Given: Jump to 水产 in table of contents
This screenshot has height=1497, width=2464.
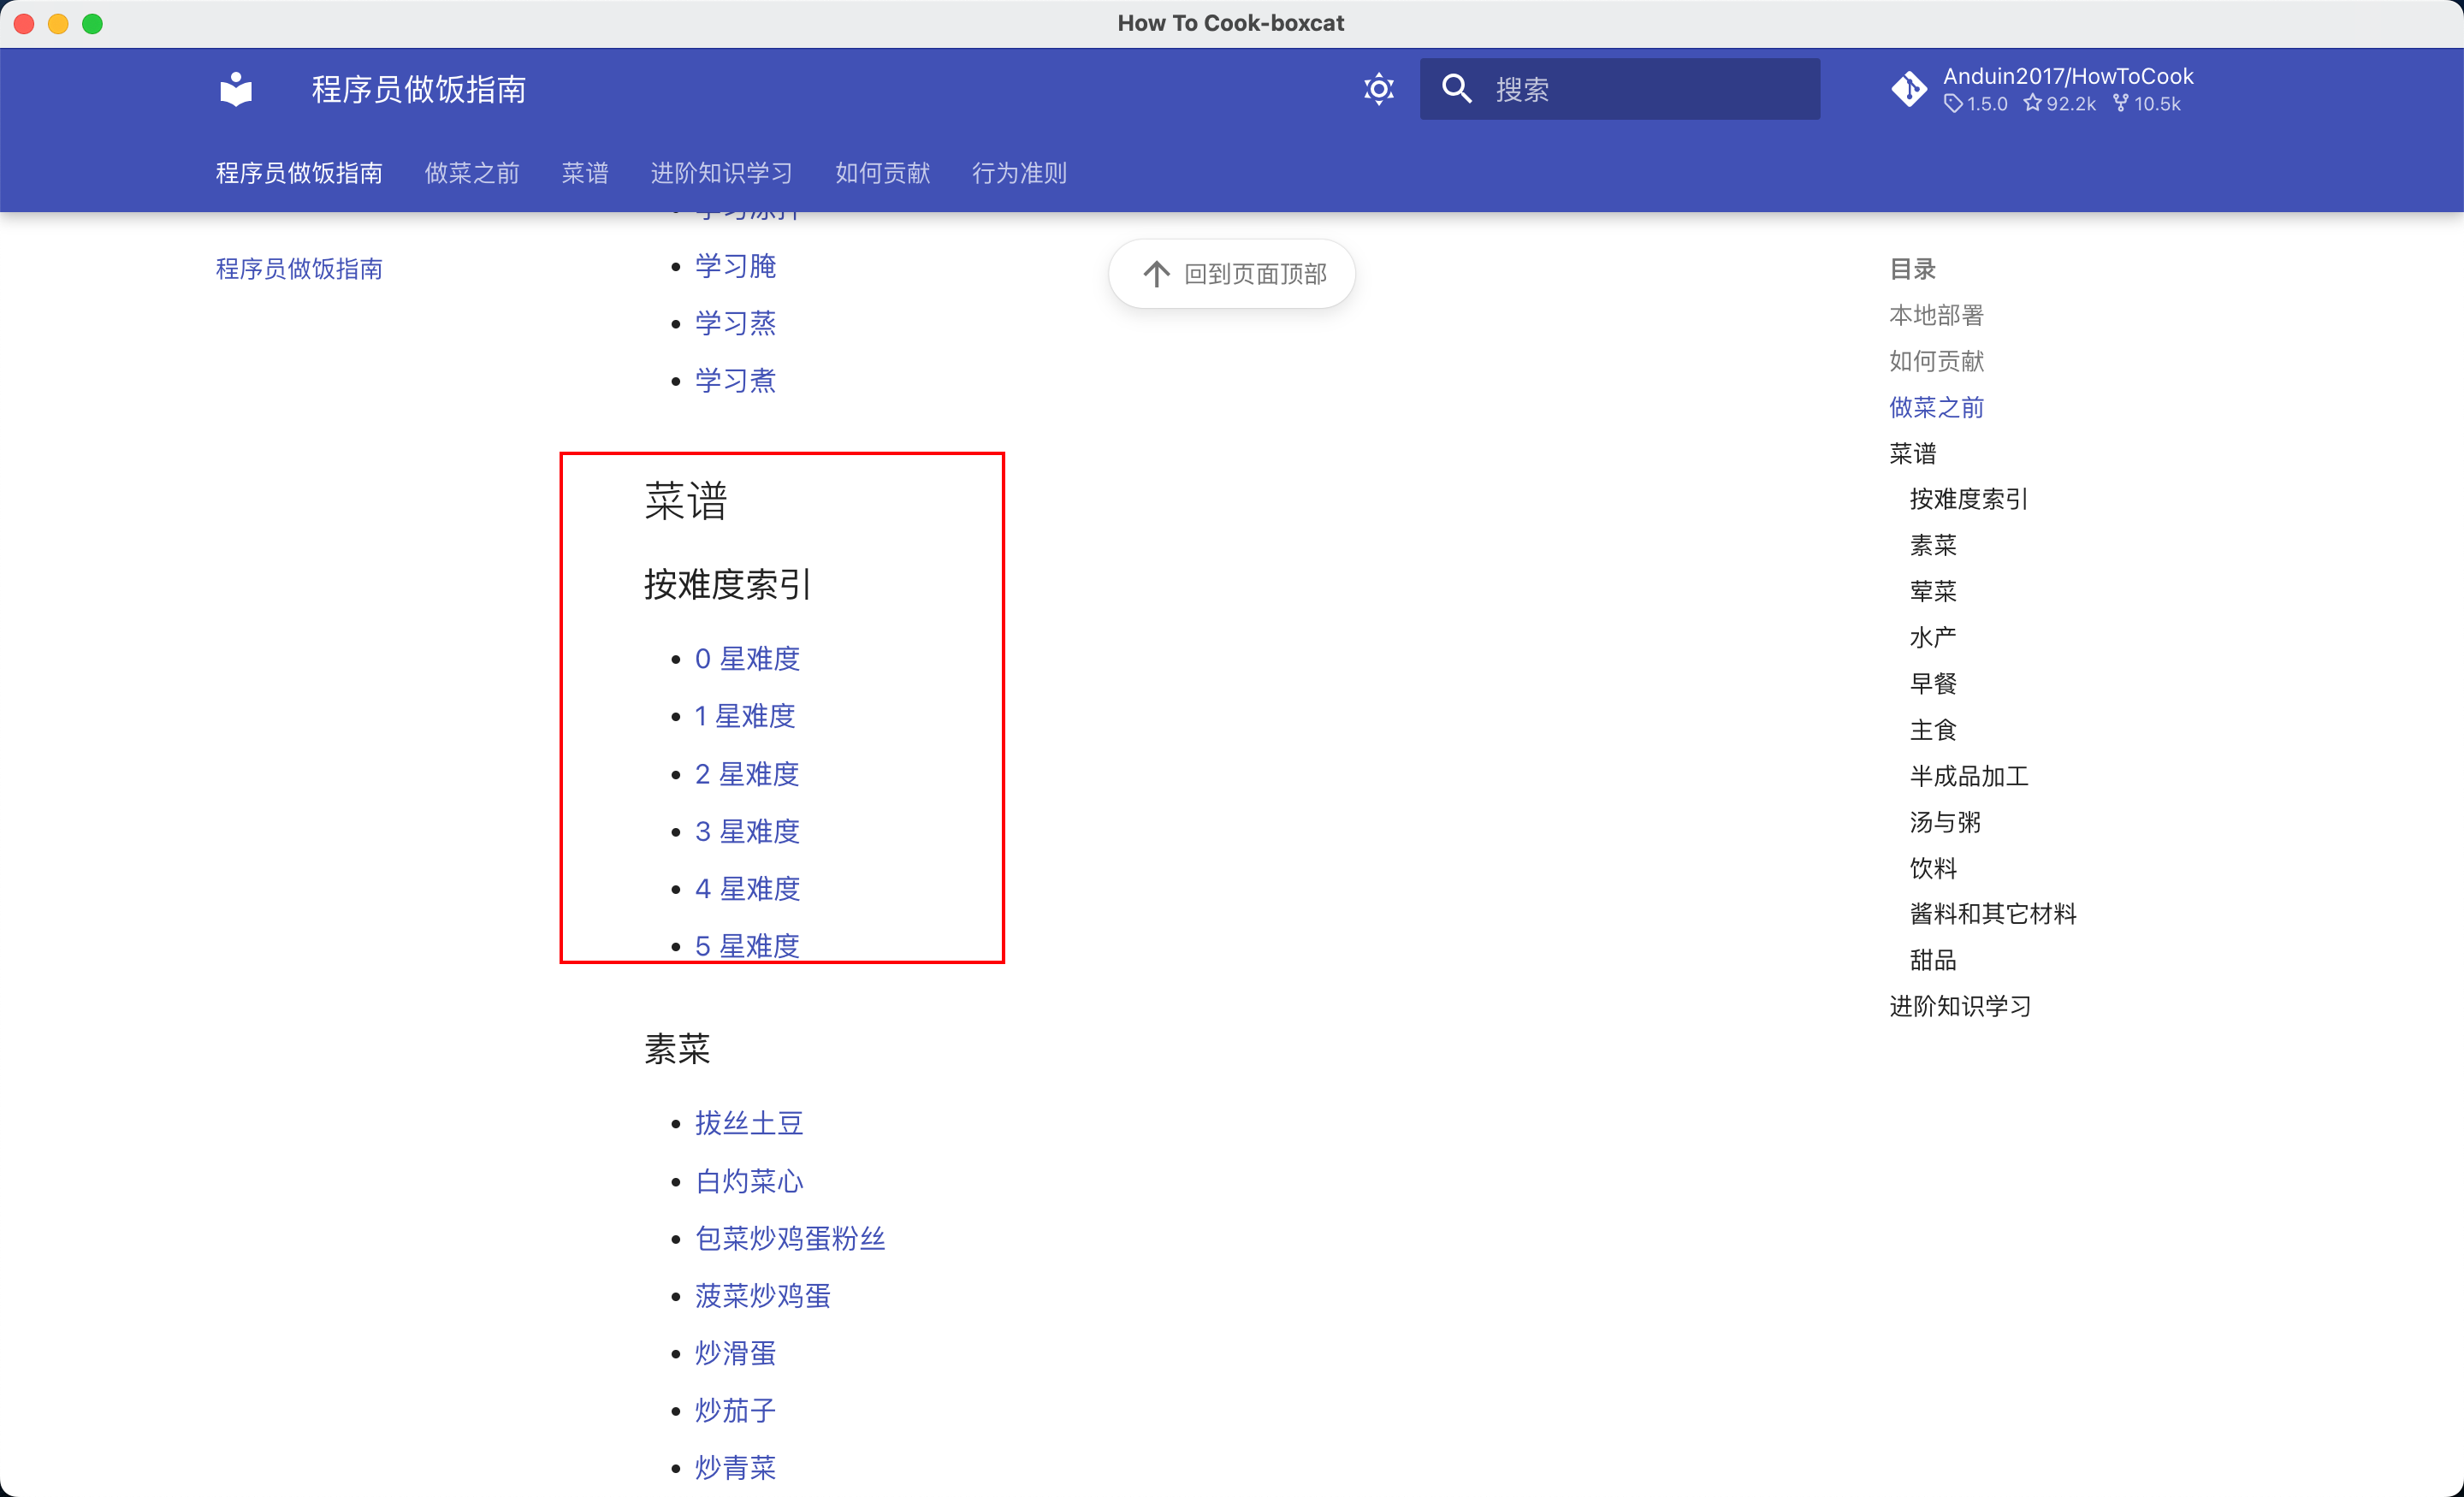Looking at the screenshot, I should point(1933,637).
